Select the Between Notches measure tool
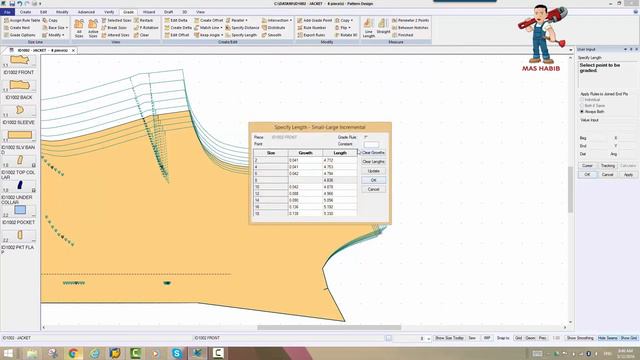 410,28
